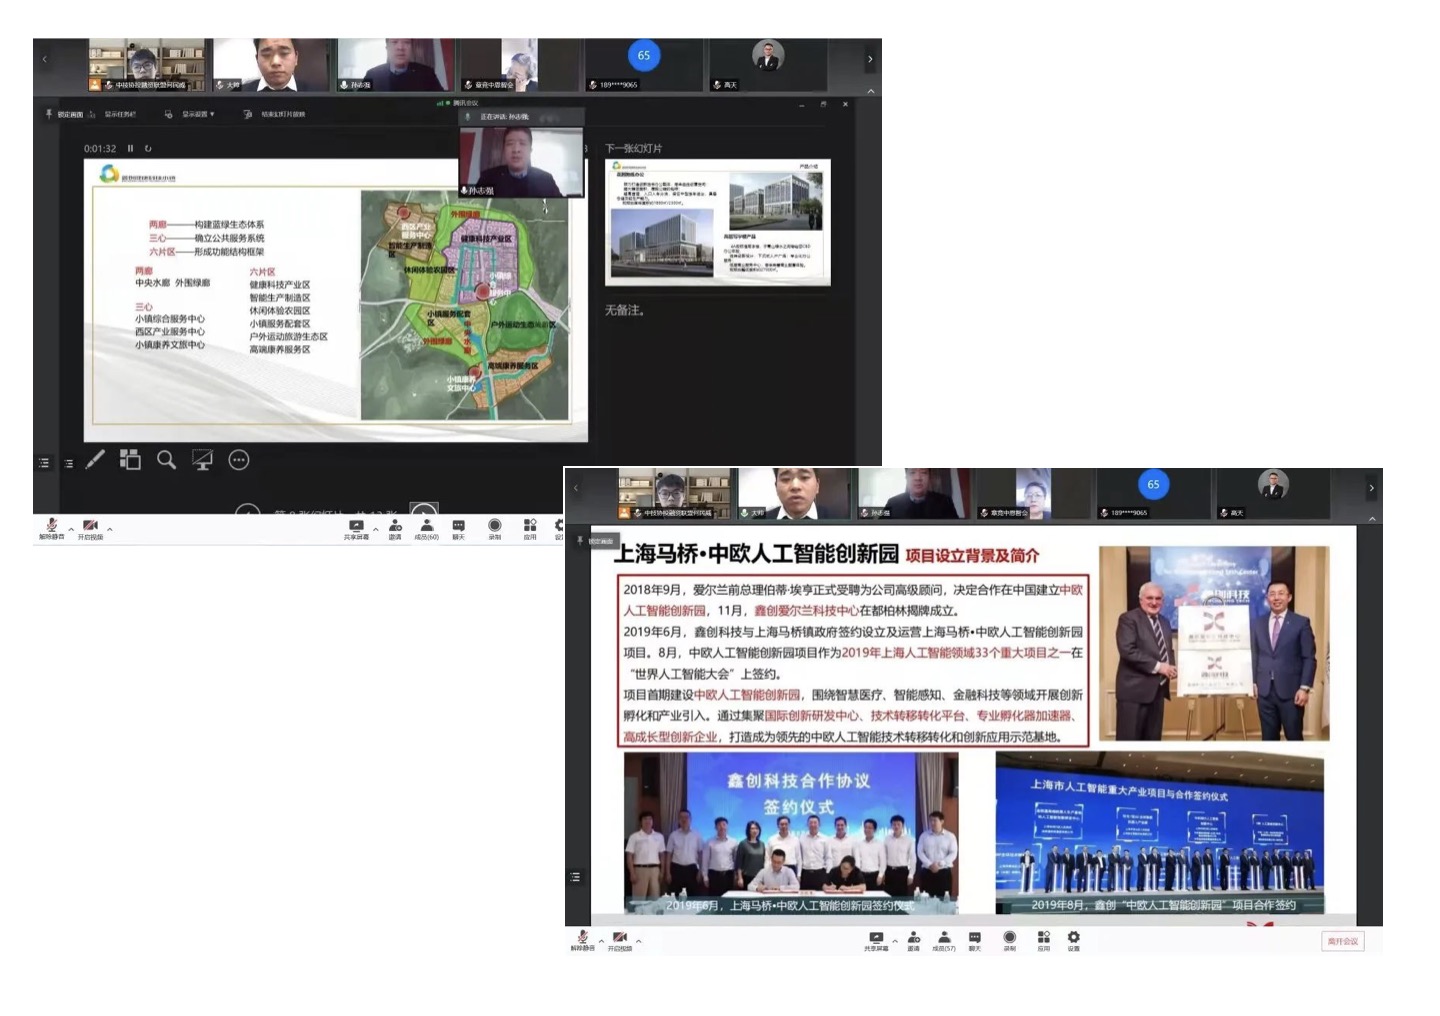Screen dimensions: 1440x1016
Task: Open Apps in top meeting window
Action: click(x=530, y=529)
